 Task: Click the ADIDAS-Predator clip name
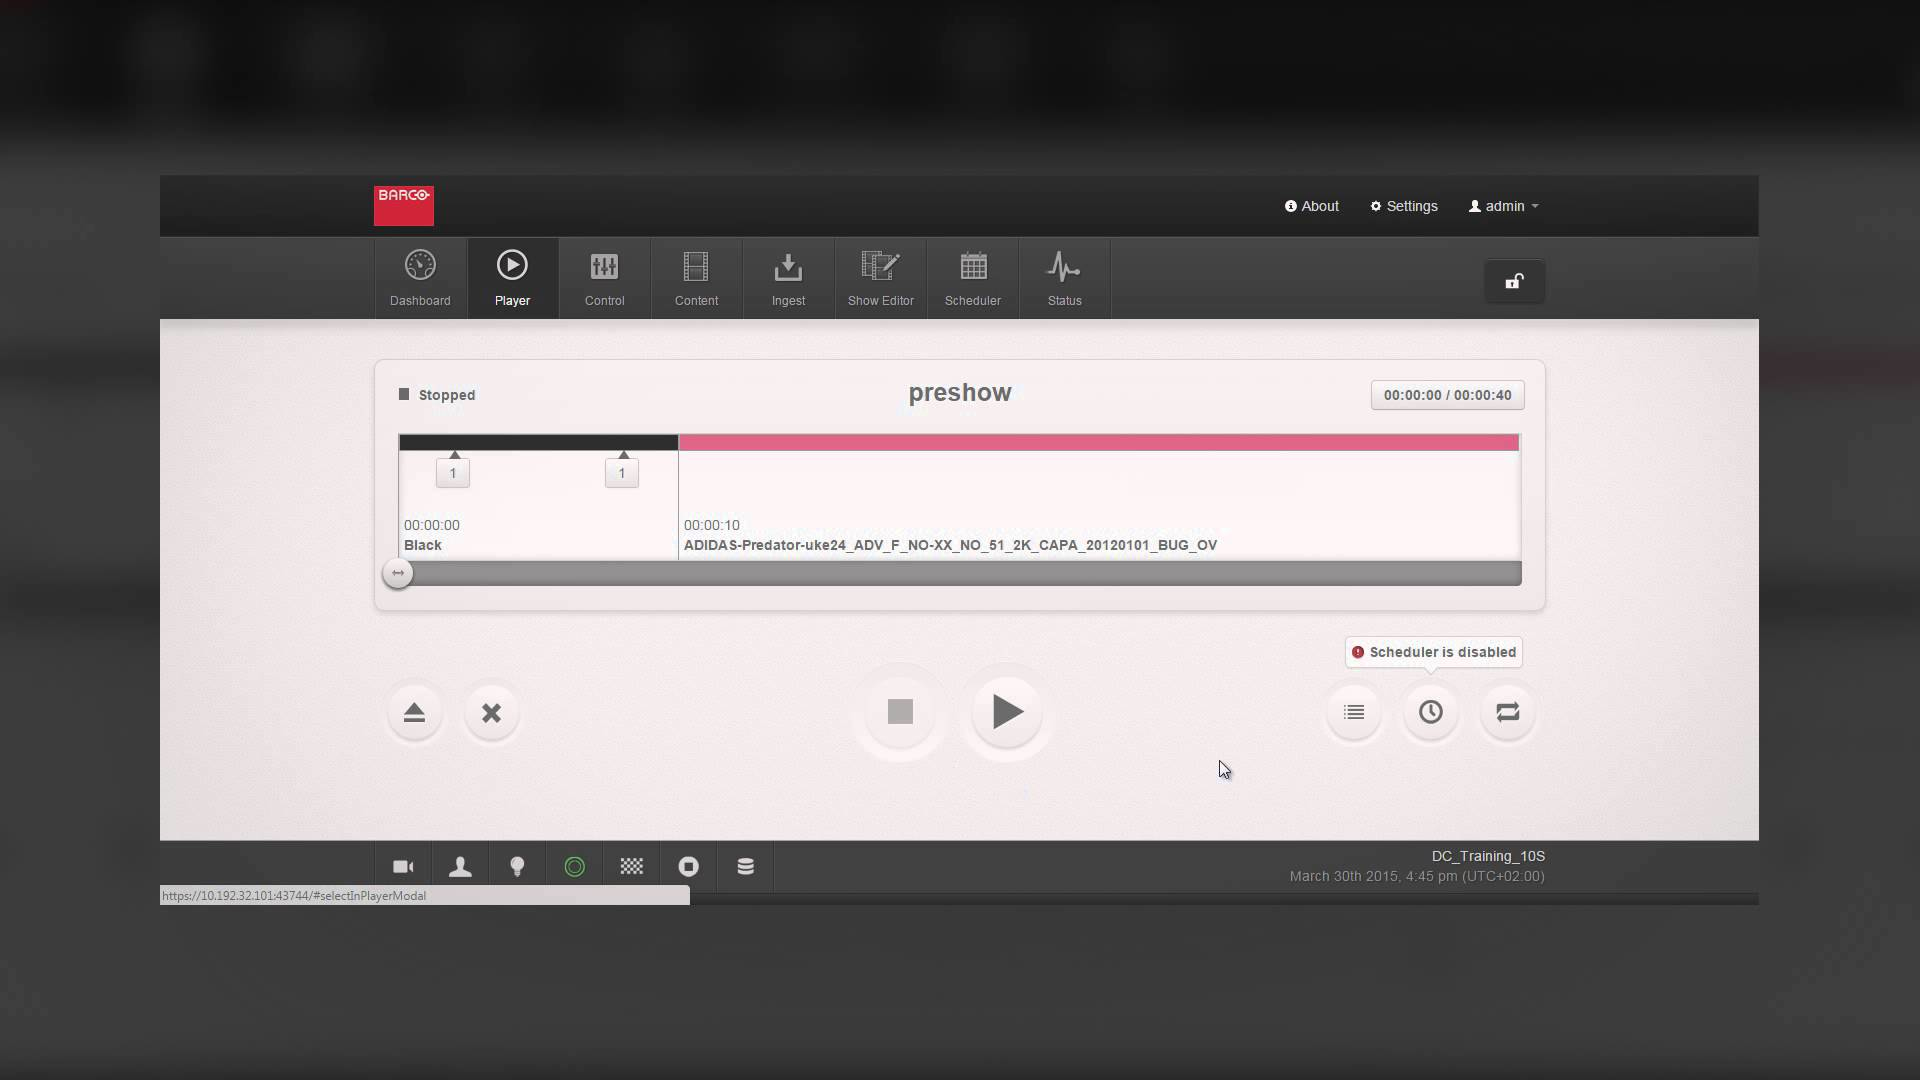950,545
